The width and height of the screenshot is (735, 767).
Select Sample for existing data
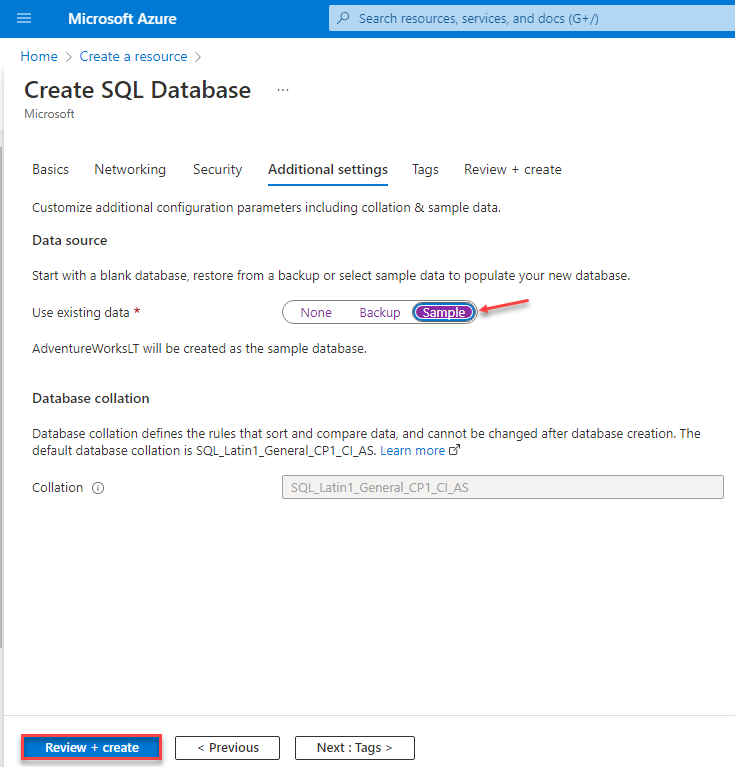coord(444,312)
